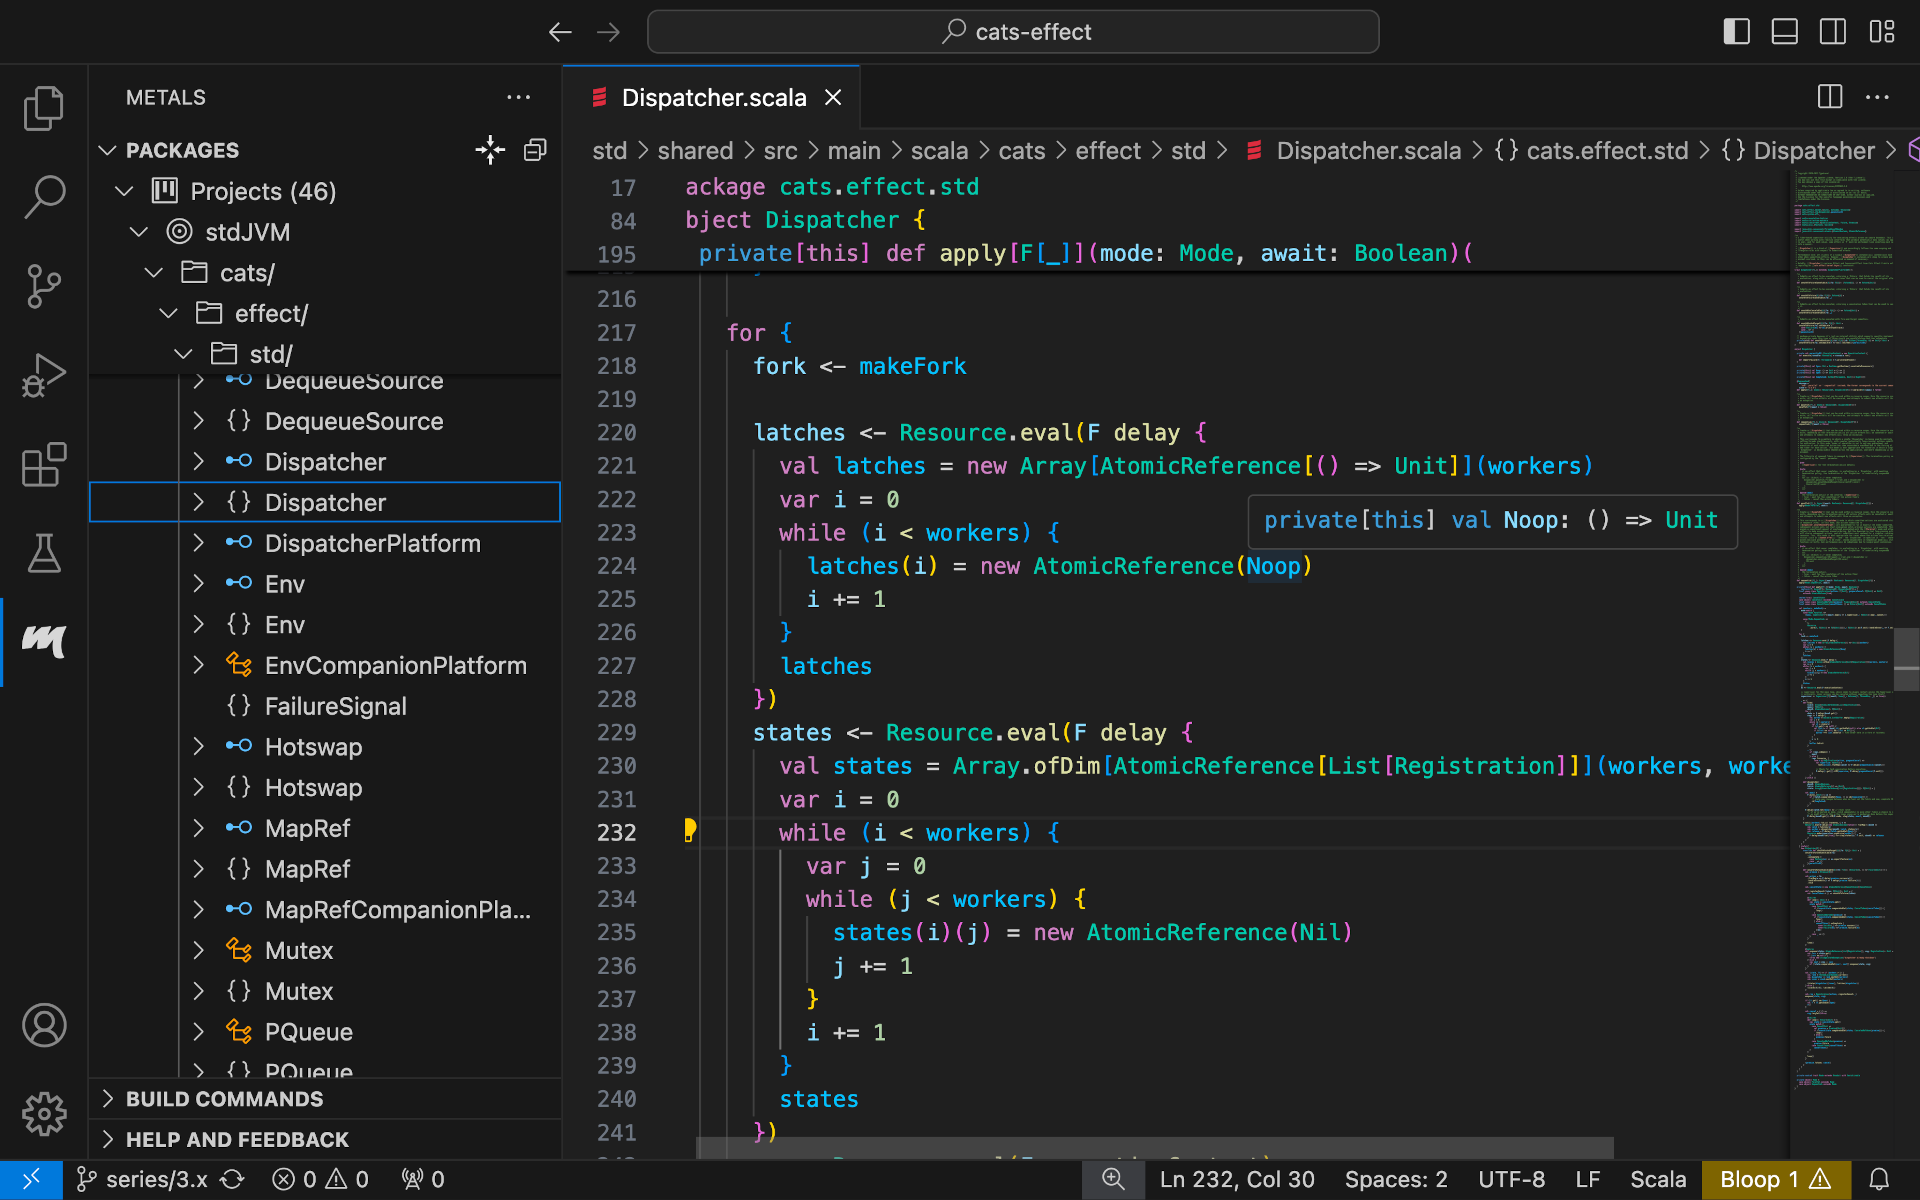Collapse the stdJVM tree node
Image resolution: width=1920 pixels, height=1200 pixels.
pyautogui.click(x=139, y=232)
